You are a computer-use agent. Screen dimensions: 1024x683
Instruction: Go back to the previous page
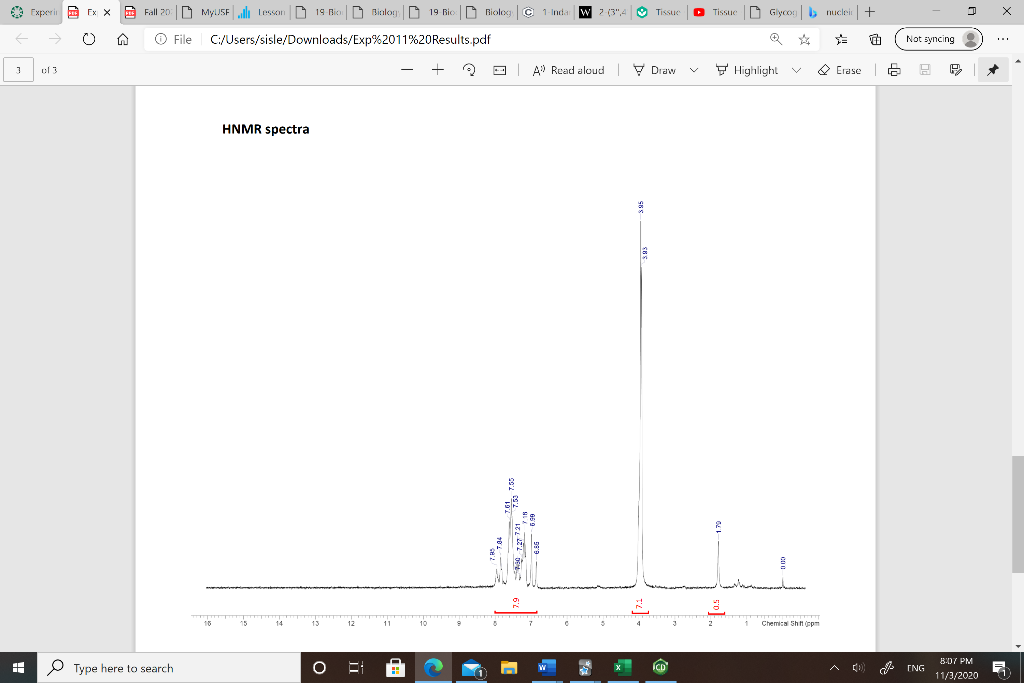22,39
